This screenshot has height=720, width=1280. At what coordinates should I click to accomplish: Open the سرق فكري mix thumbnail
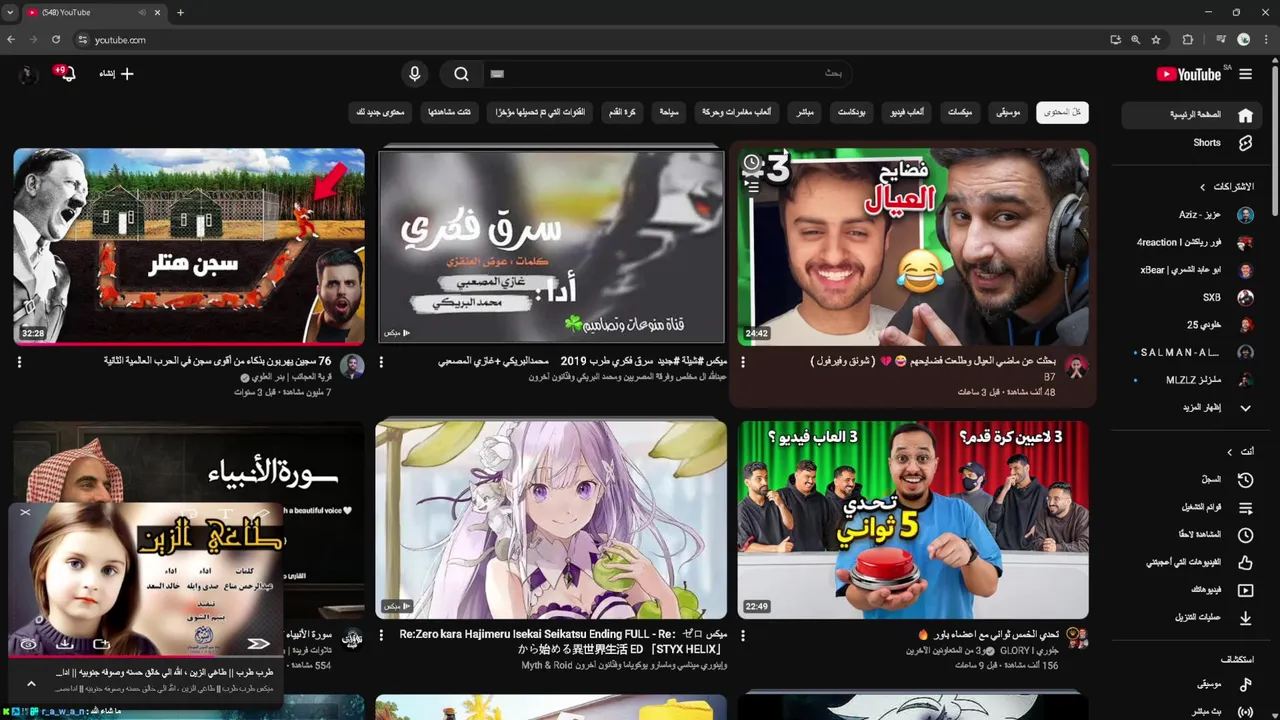(x=551, y=246)
